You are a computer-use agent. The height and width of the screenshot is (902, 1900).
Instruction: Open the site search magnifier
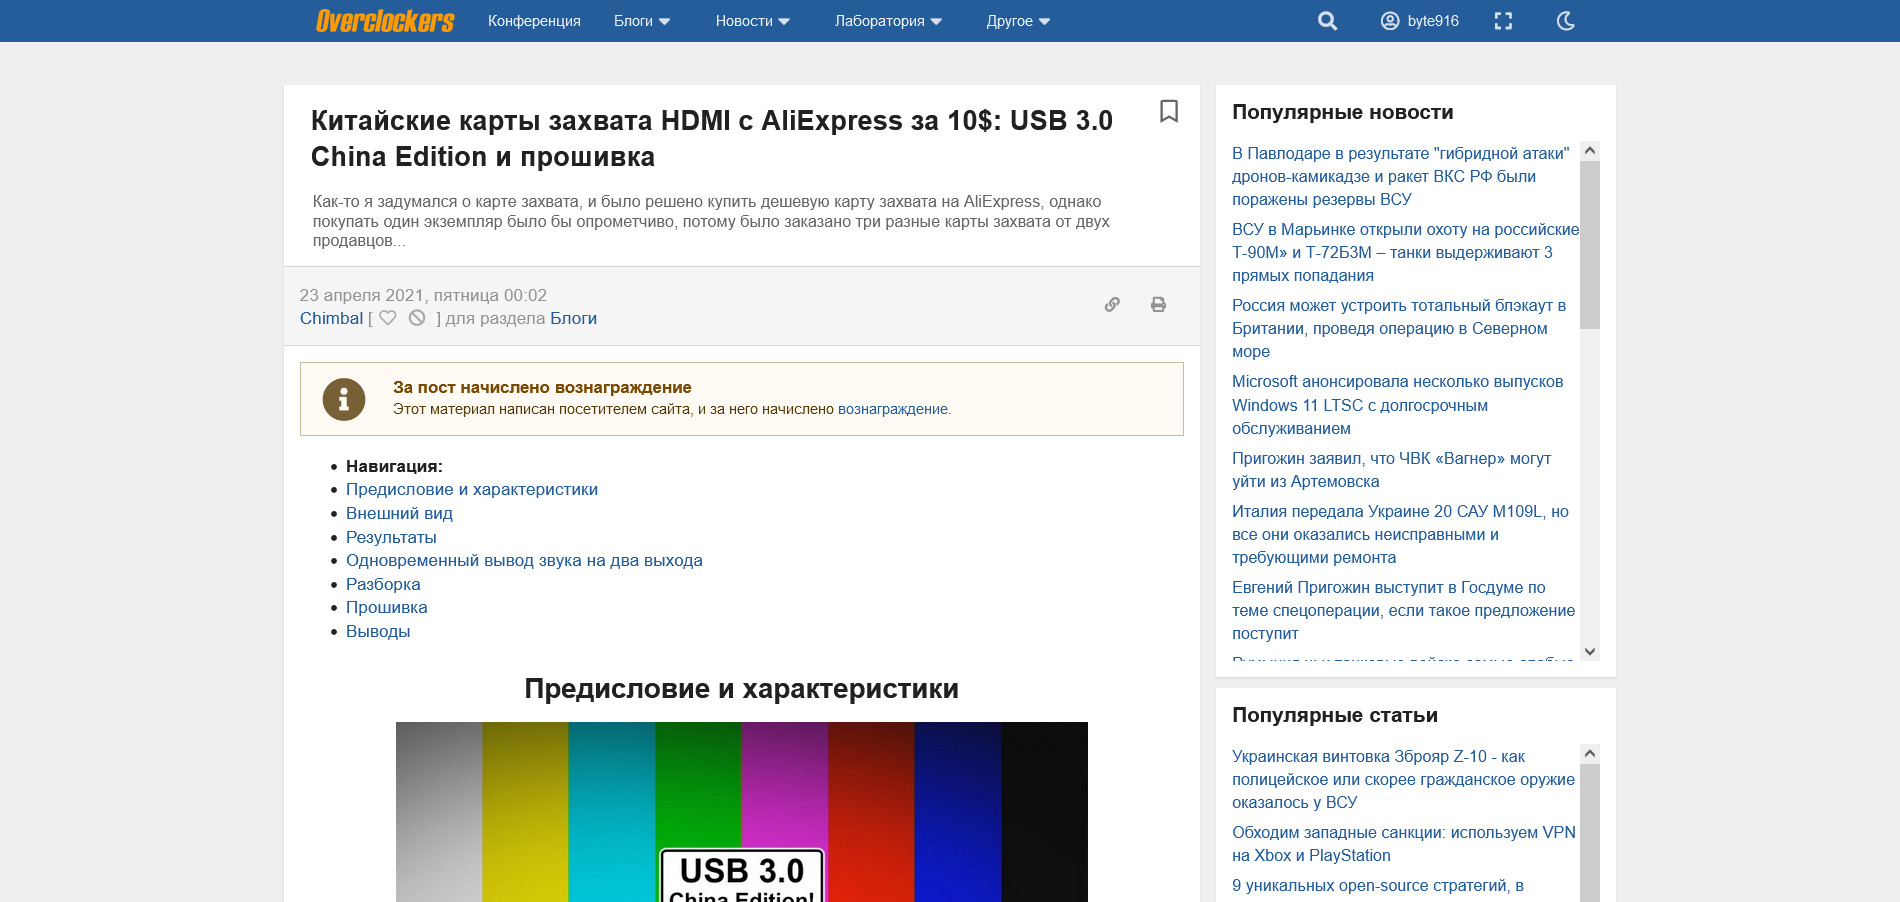tap(1327, 21)
